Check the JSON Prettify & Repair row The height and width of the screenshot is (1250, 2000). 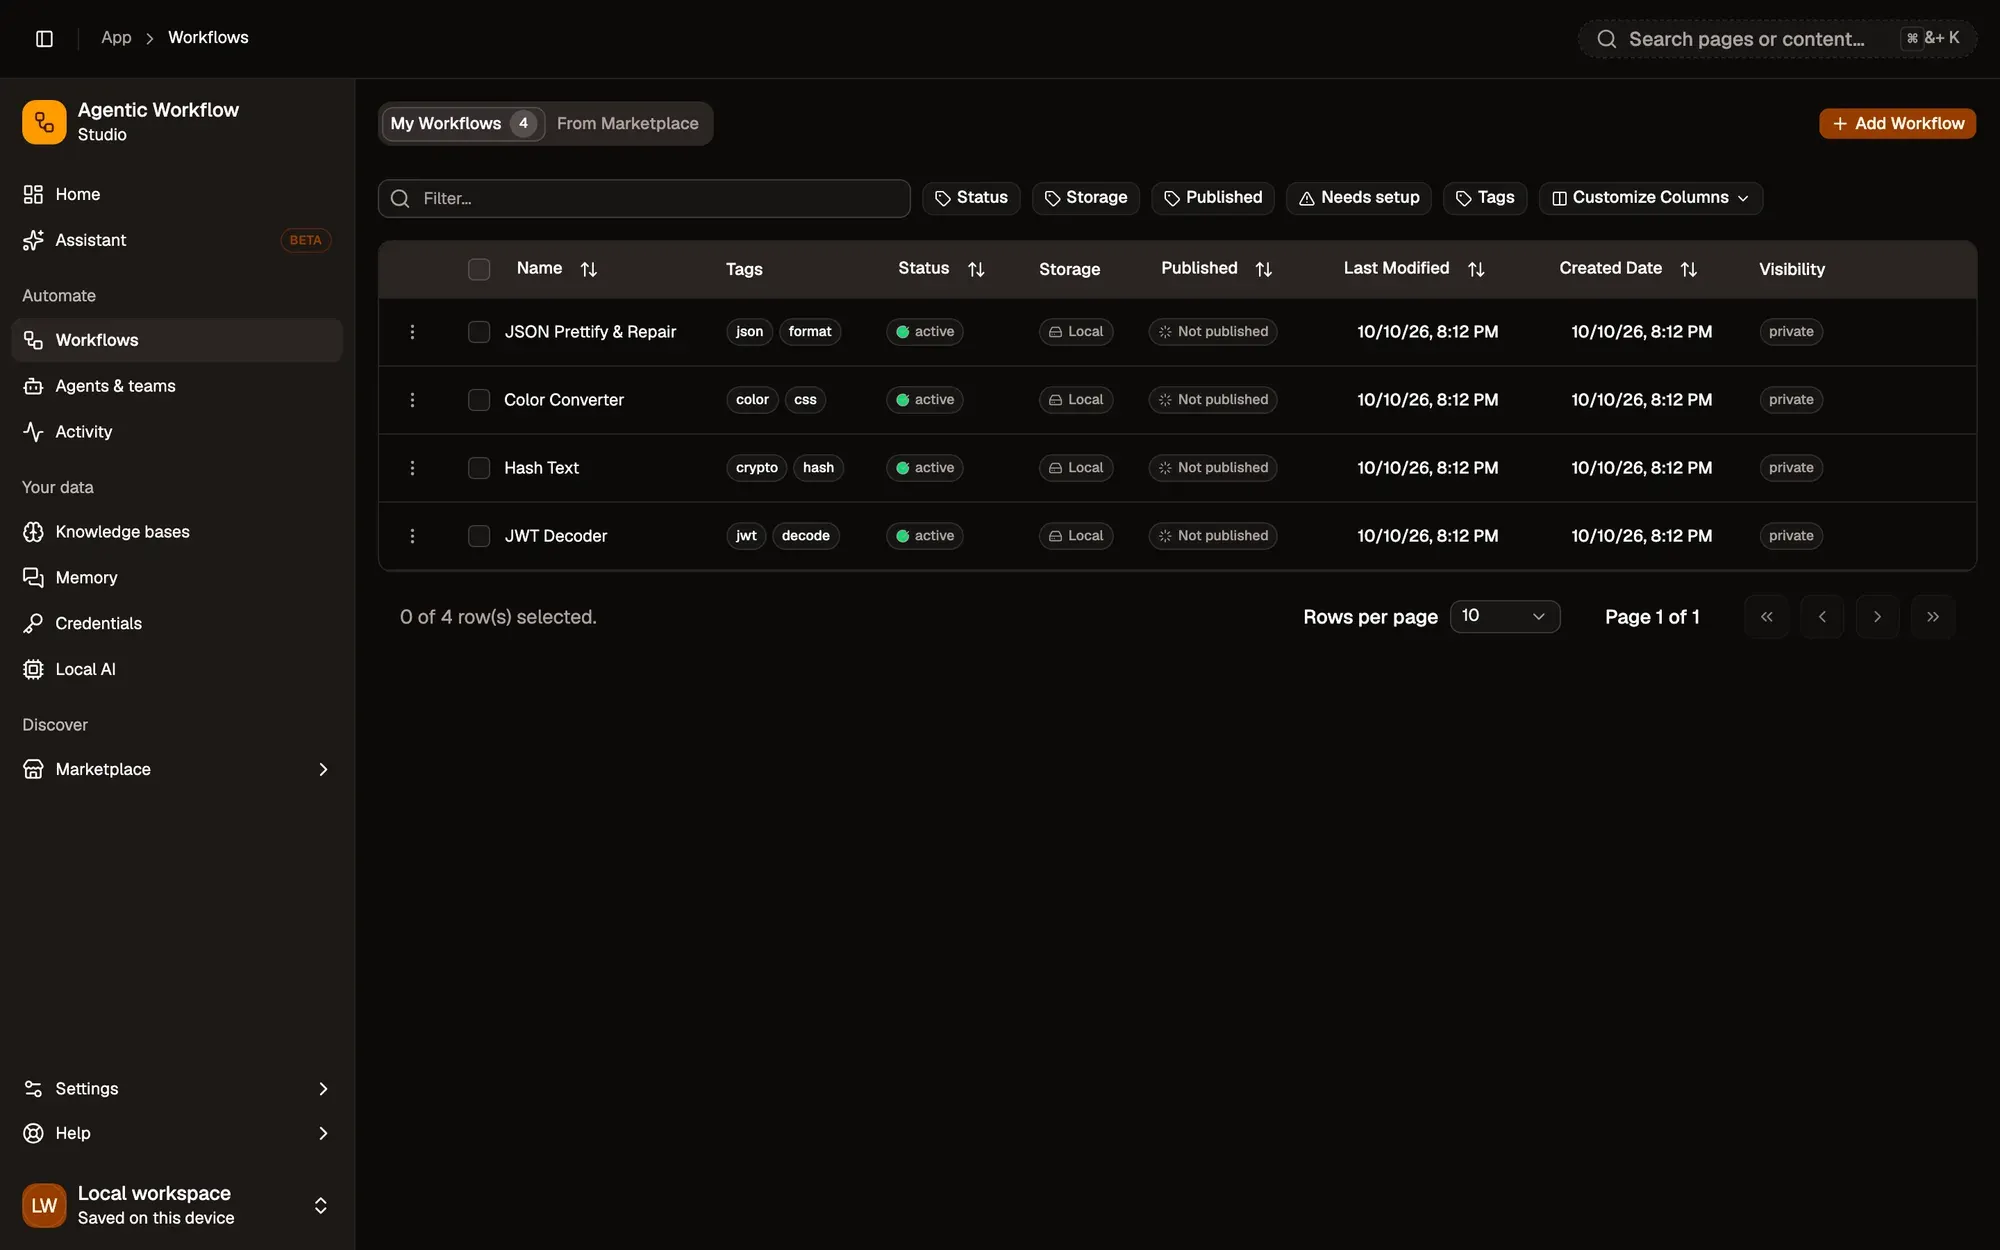[479, 332]
